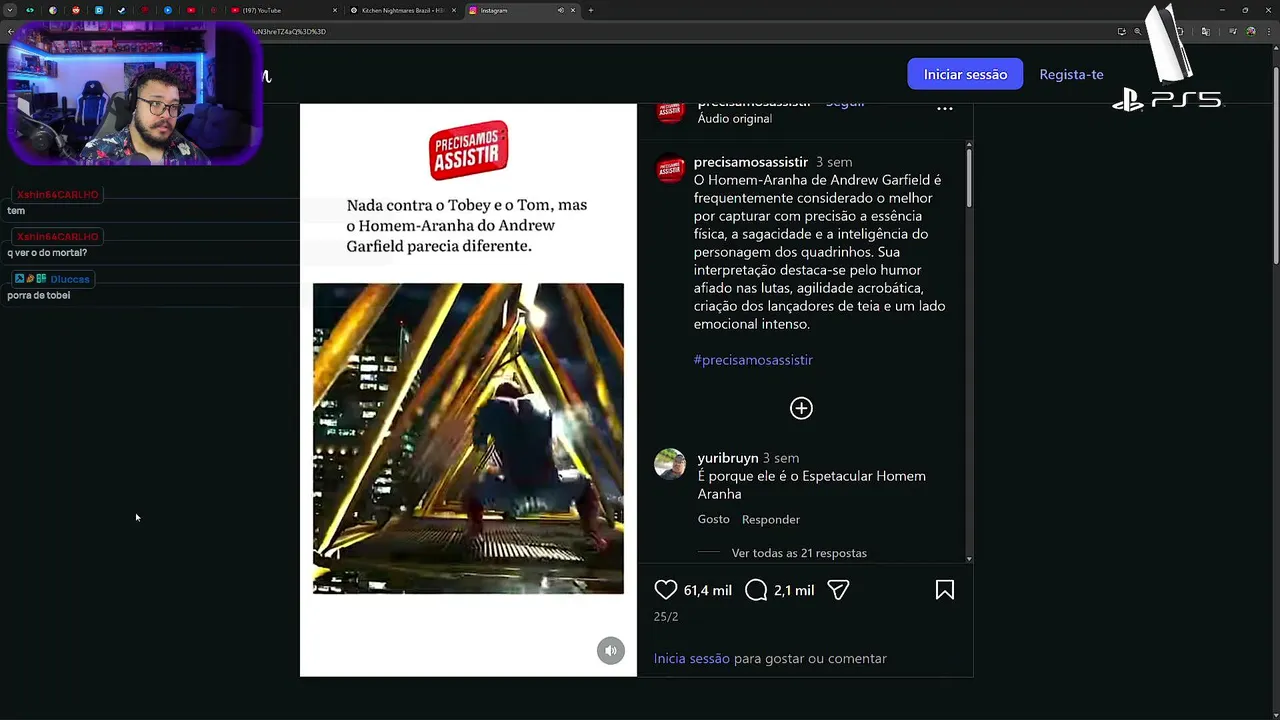Open the browser profile avatar
This screenshot has height=720, width=1280.
(1251, 31)
